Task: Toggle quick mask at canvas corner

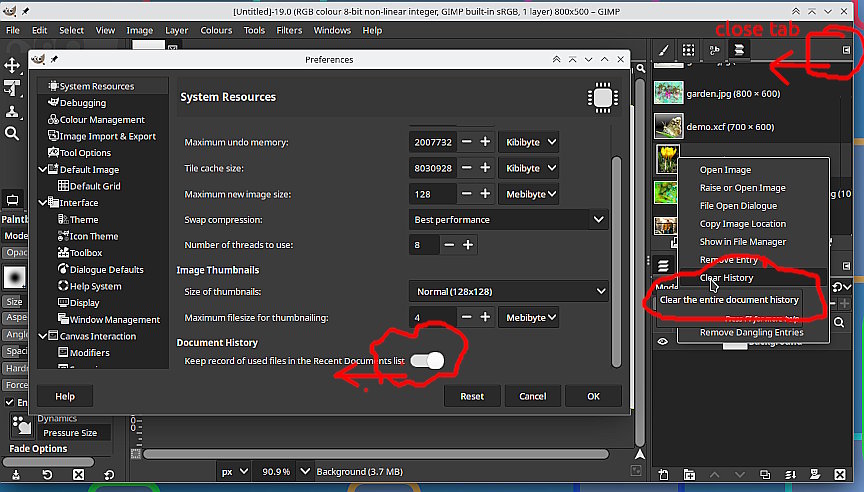Action: coord(136,454)
